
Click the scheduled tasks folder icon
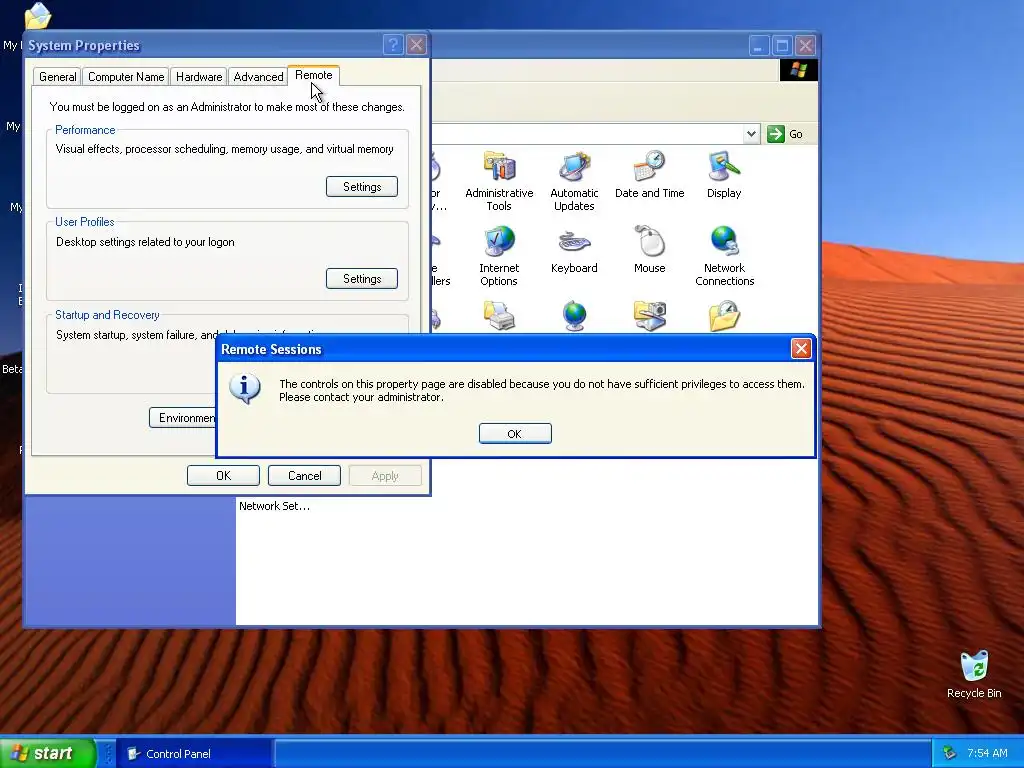[724, 316]
